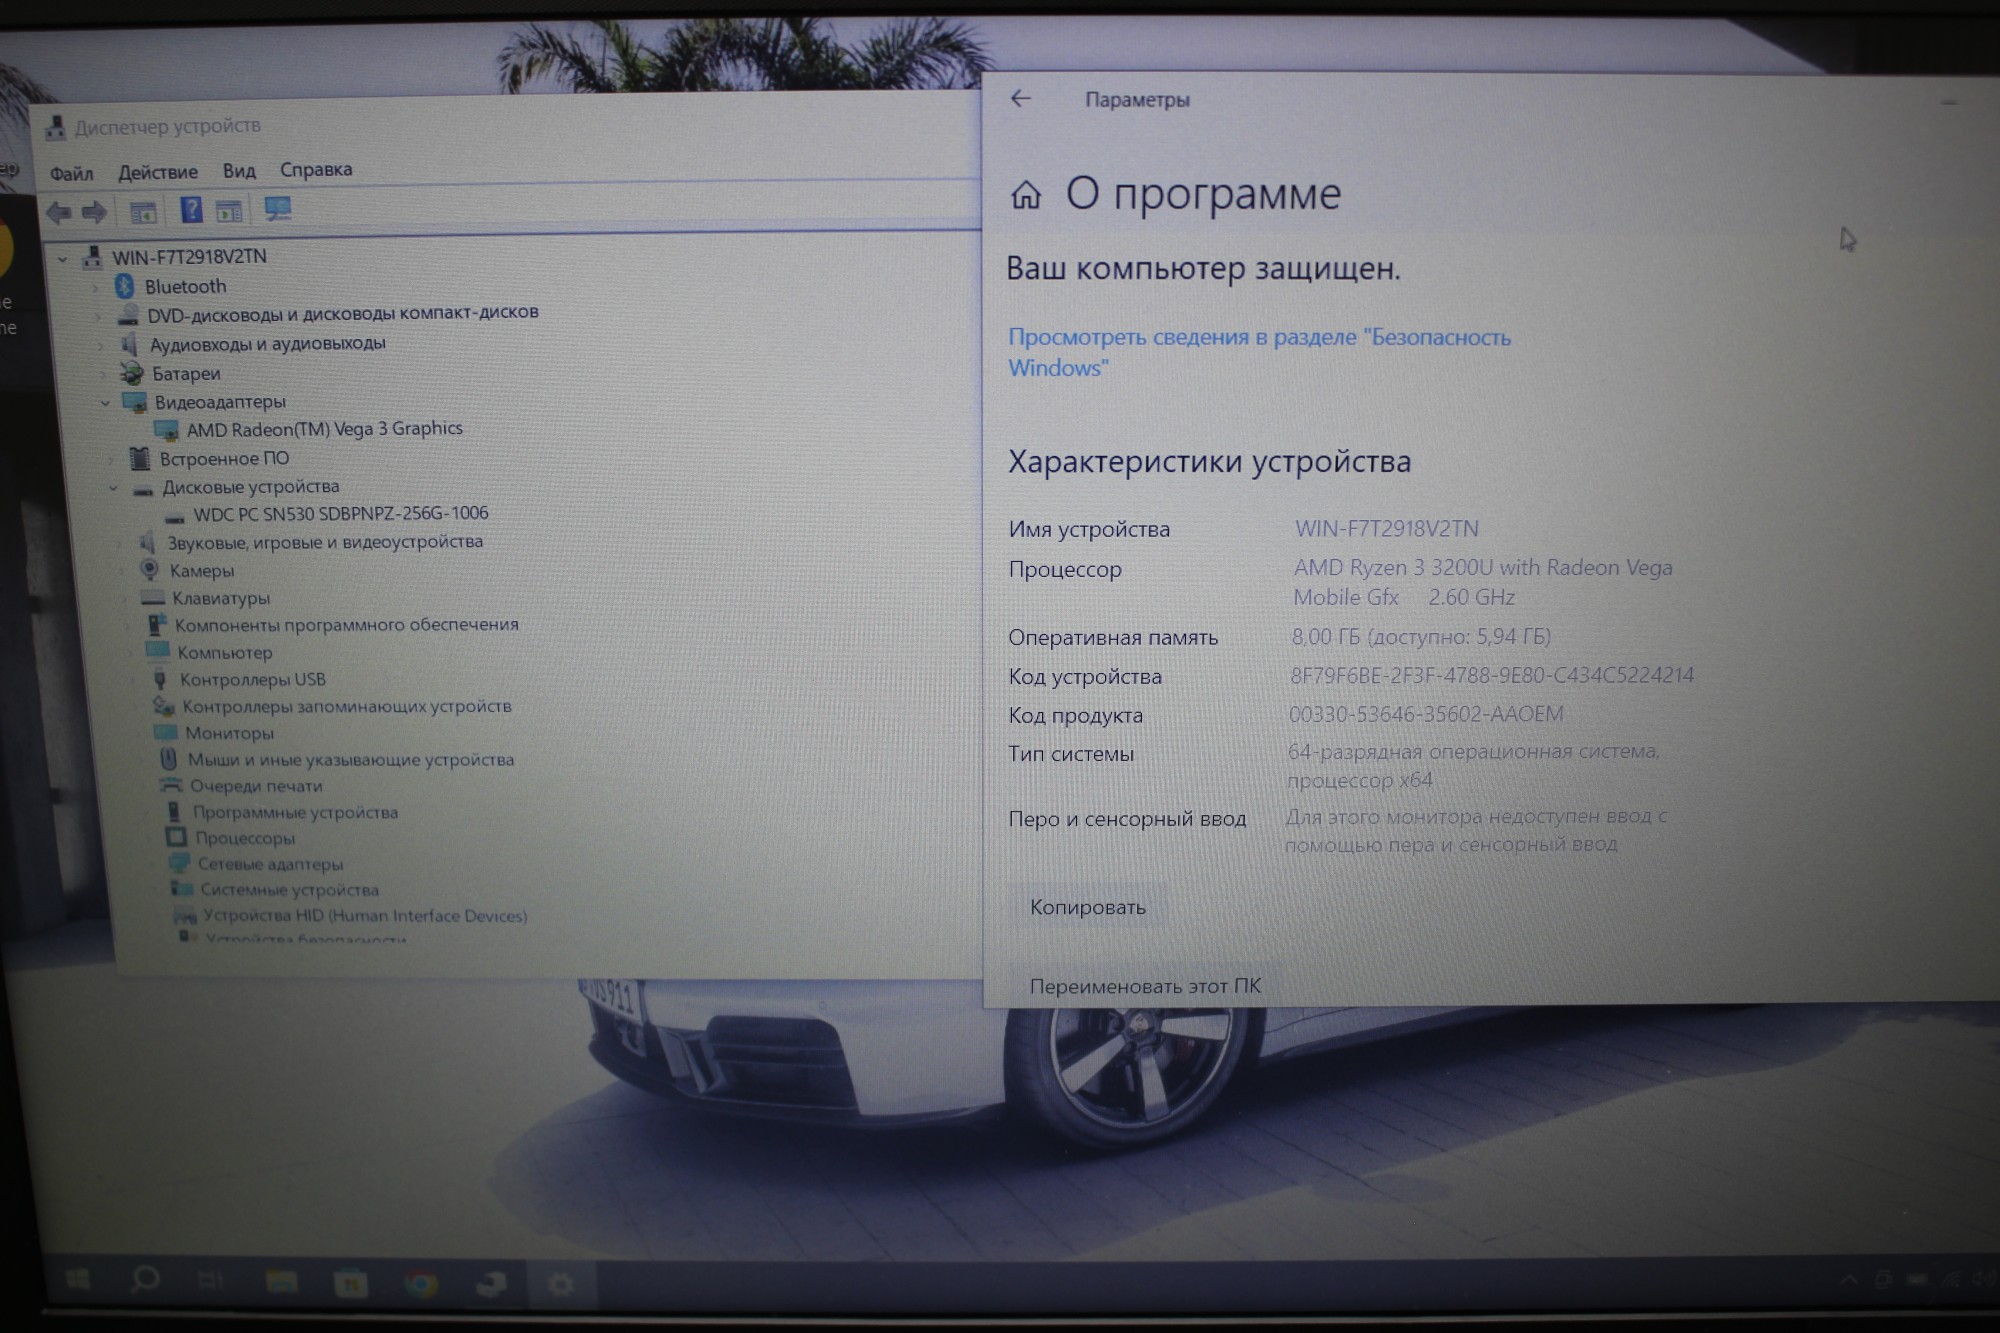Open the Действие menu
Viewport: 2000px width, 1333px height.
tap(157, 172)
